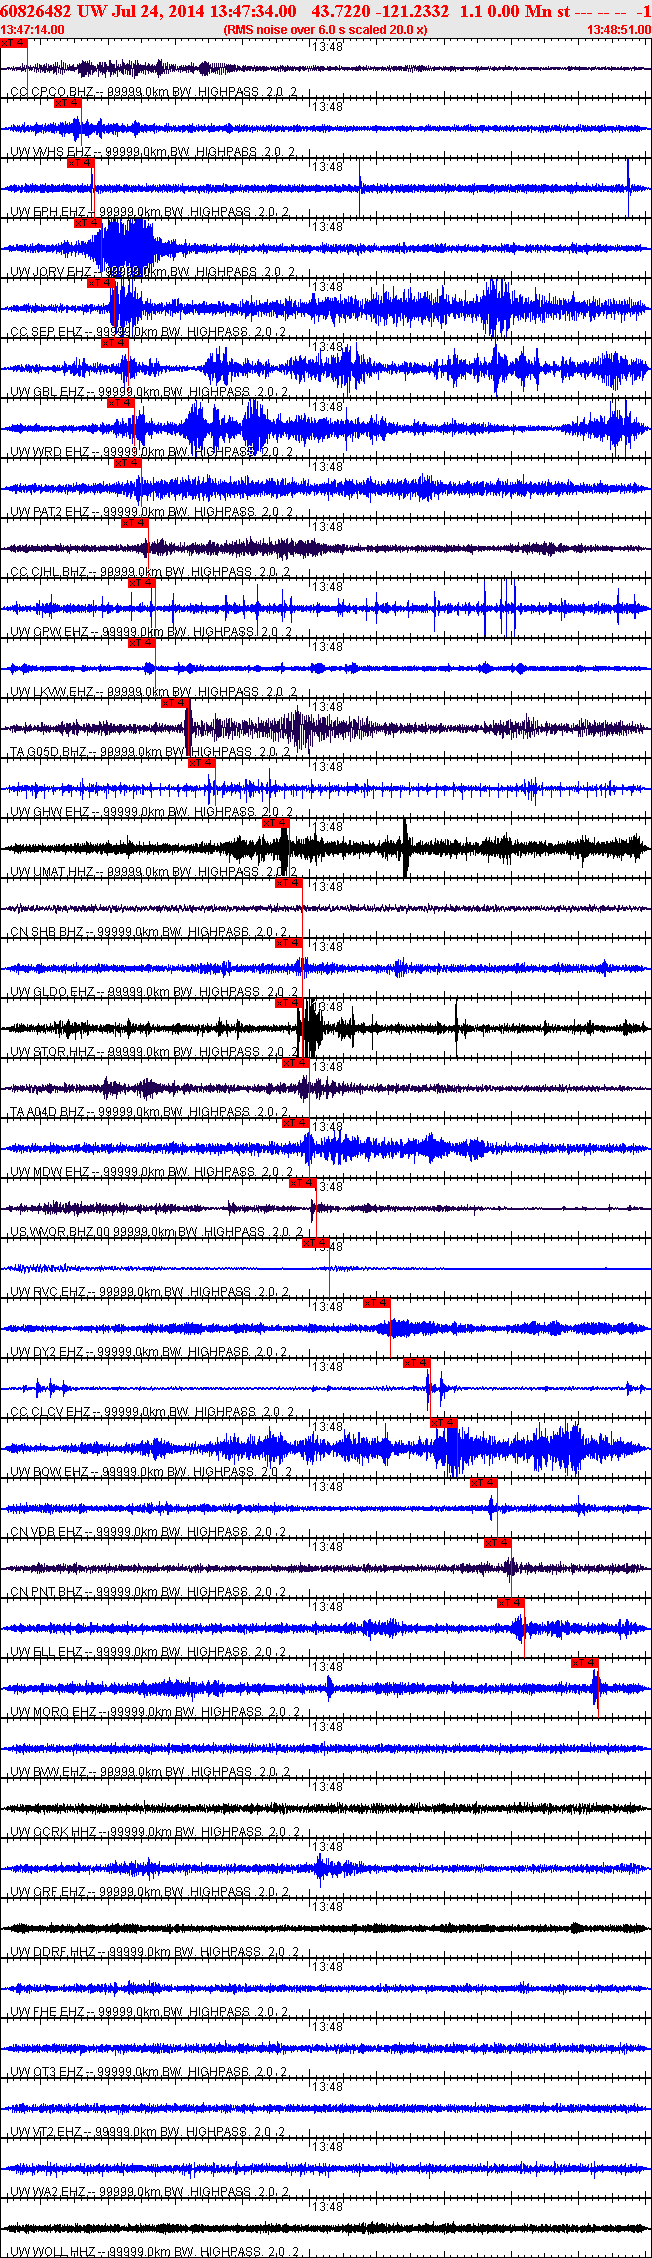Click the UW VT2 EHZ station label
The width and height of the screenshot is (652, 2258).
(x=149, y=2132)
